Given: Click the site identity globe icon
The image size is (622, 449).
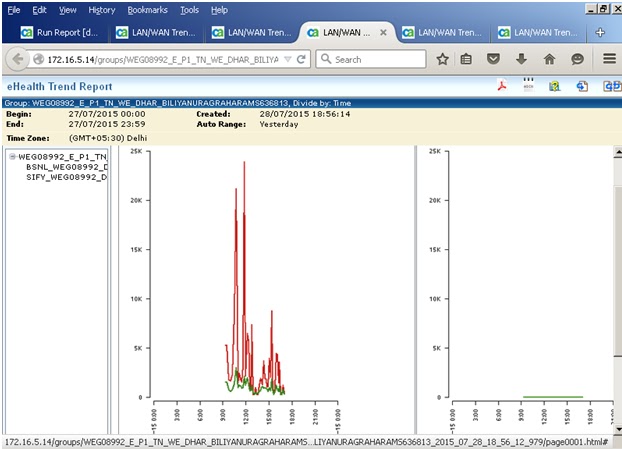Looking at the screenshot, I should (x=38, y=59).
